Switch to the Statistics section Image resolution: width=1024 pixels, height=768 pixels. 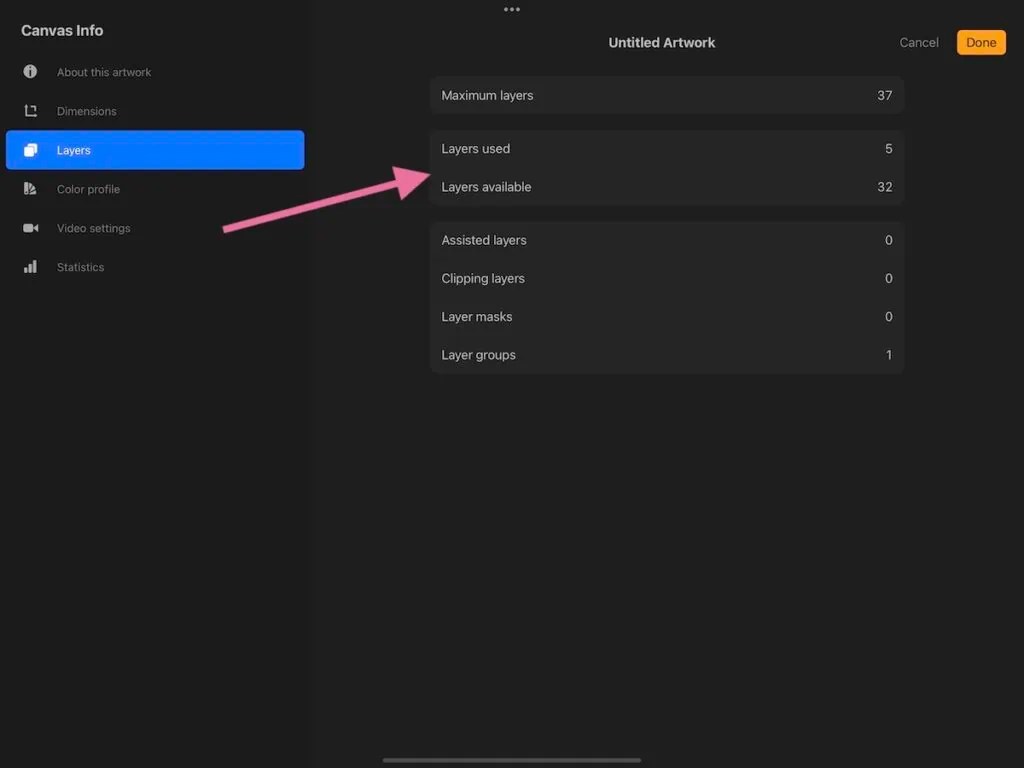tap(80, 267)
